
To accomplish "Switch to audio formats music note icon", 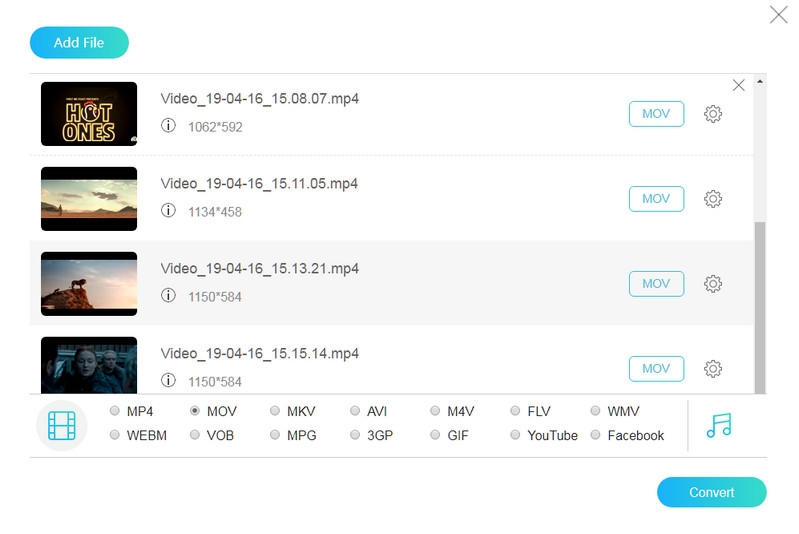I will (719, 425).
